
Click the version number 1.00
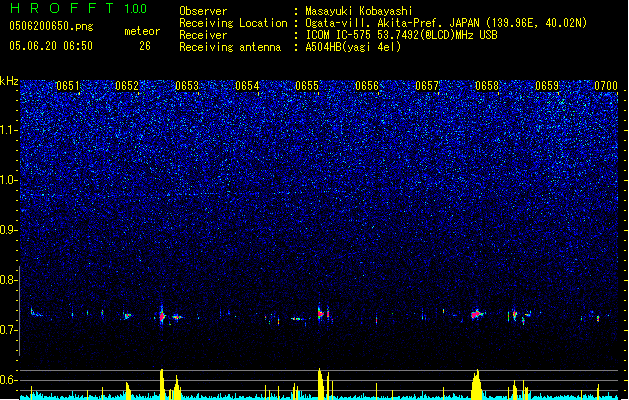136,9
